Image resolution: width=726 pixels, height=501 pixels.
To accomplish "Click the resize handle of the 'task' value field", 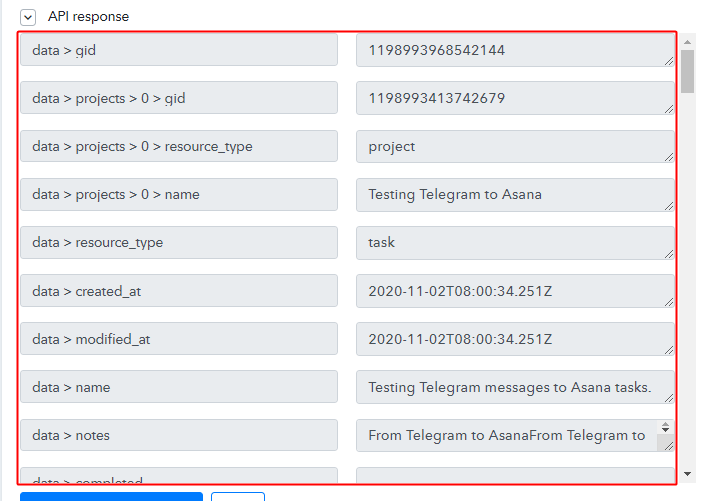I will pos(669,254).
